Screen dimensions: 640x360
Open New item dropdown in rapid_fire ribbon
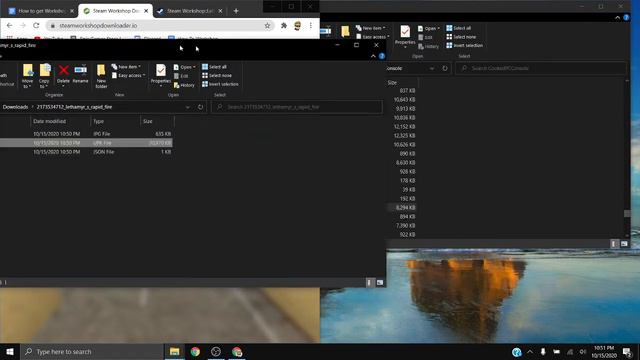126,67
